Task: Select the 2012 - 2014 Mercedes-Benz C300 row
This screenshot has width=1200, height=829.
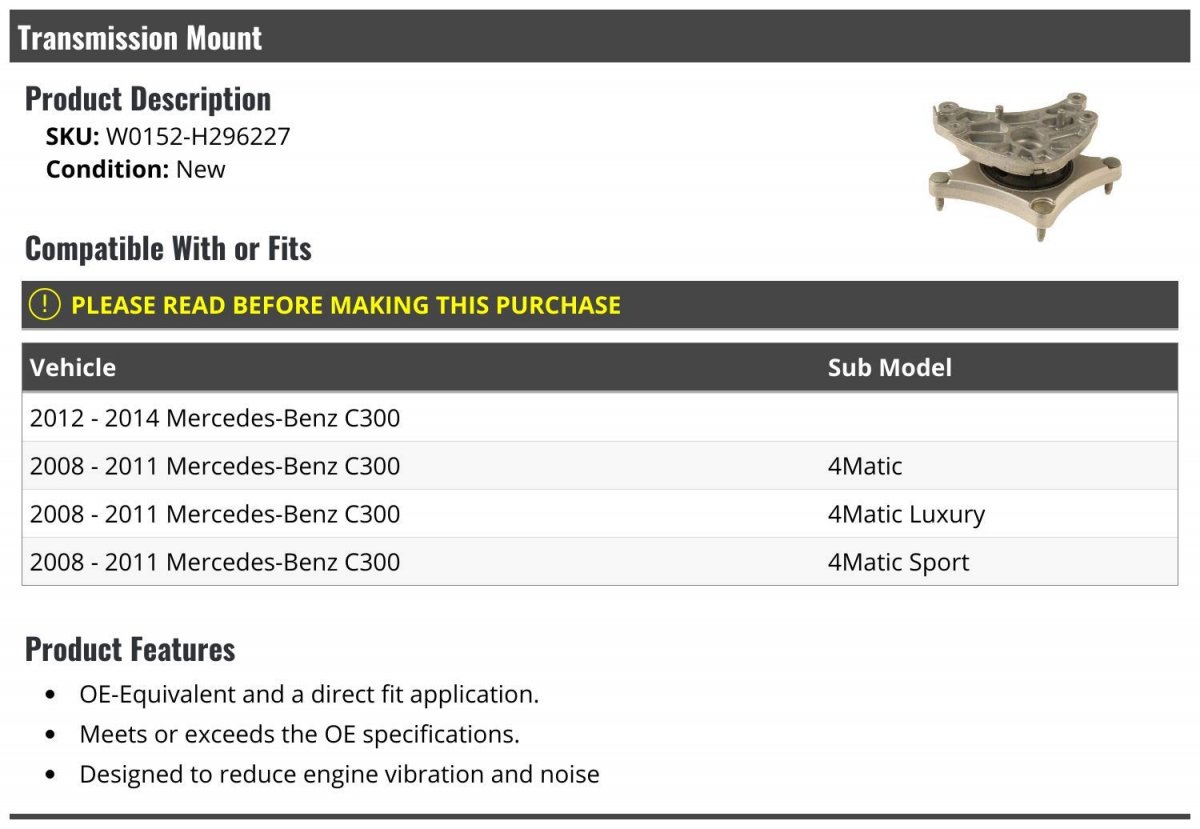Action: pyautogui.click(x=600, y=417)
